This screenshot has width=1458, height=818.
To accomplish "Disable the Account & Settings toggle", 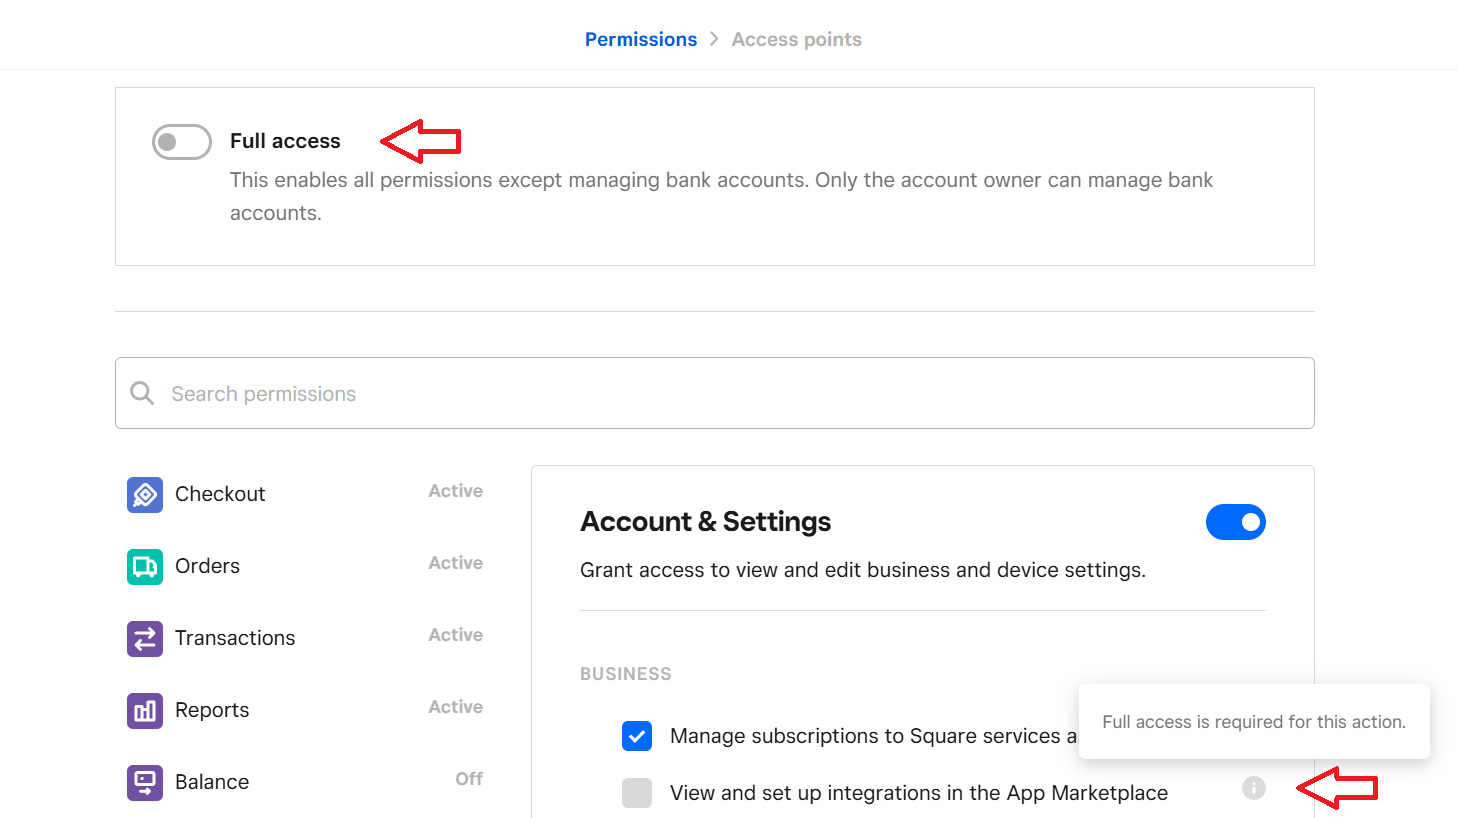I will tap(1236, 522).
